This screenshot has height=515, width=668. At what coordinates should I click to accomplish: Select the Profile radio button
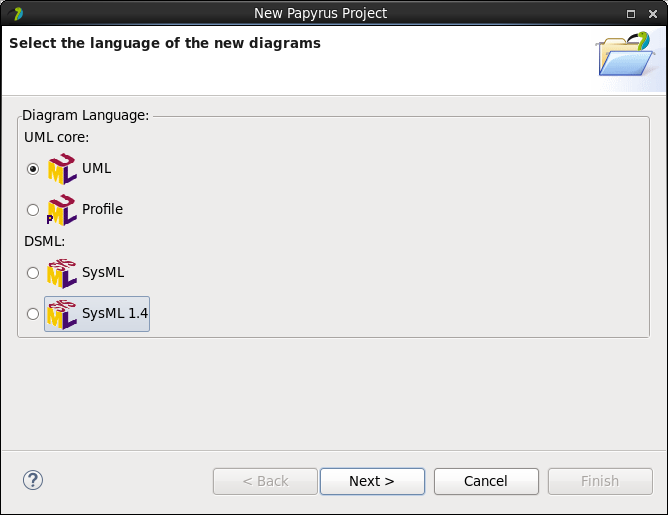[33, 210]
